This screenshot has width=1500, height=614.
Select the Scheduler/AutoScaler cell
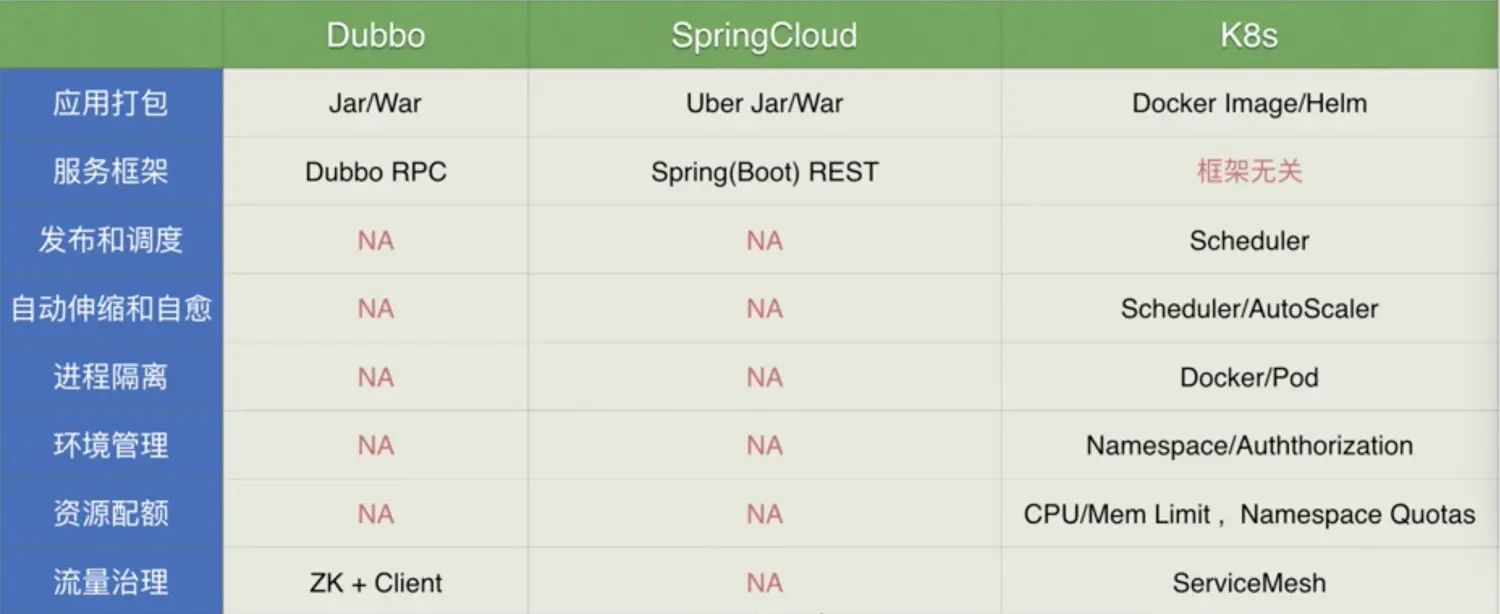(x=1249, y=309)
